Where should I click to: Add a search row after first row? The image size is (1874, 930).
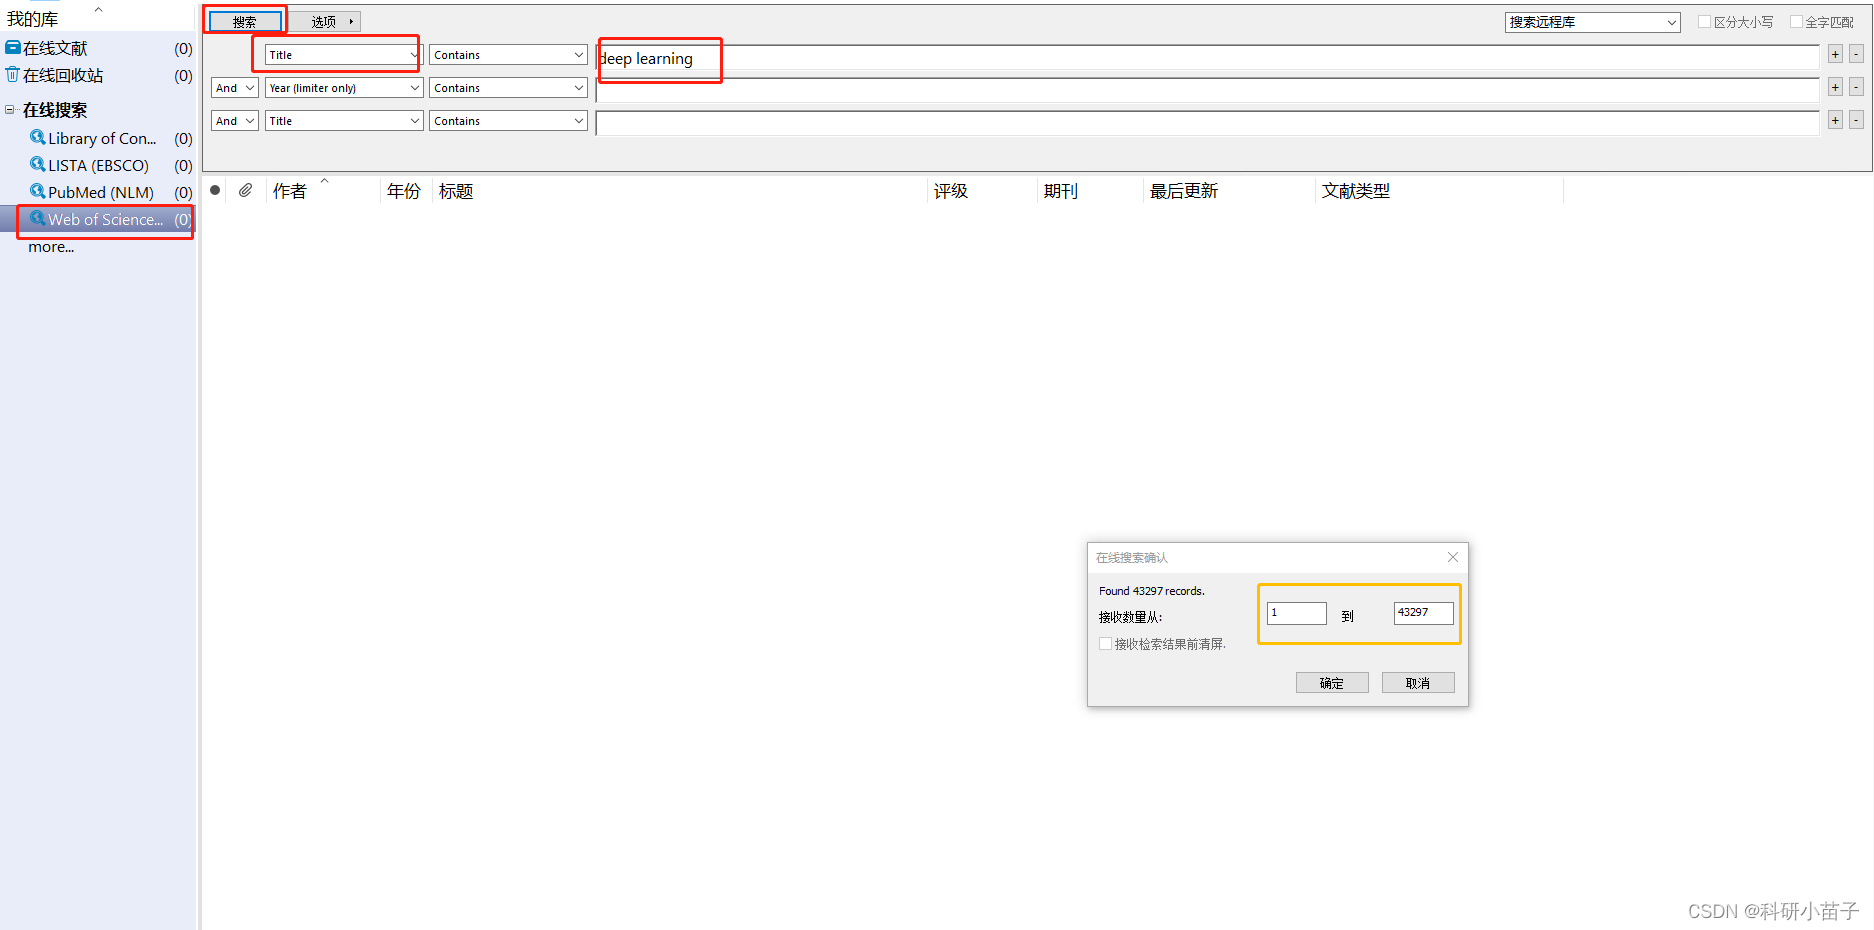pyautogui.click(x=1835, y=54)
